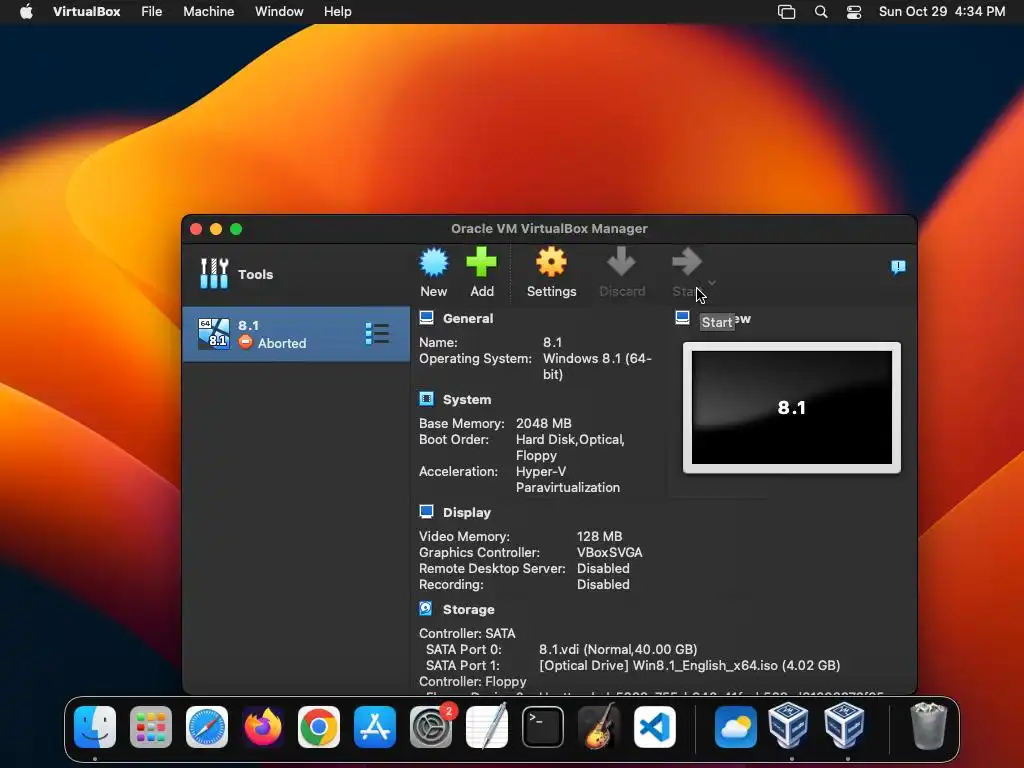Open the Weather app from the Dock
The image size is (1024, 768).
(735, 726)
